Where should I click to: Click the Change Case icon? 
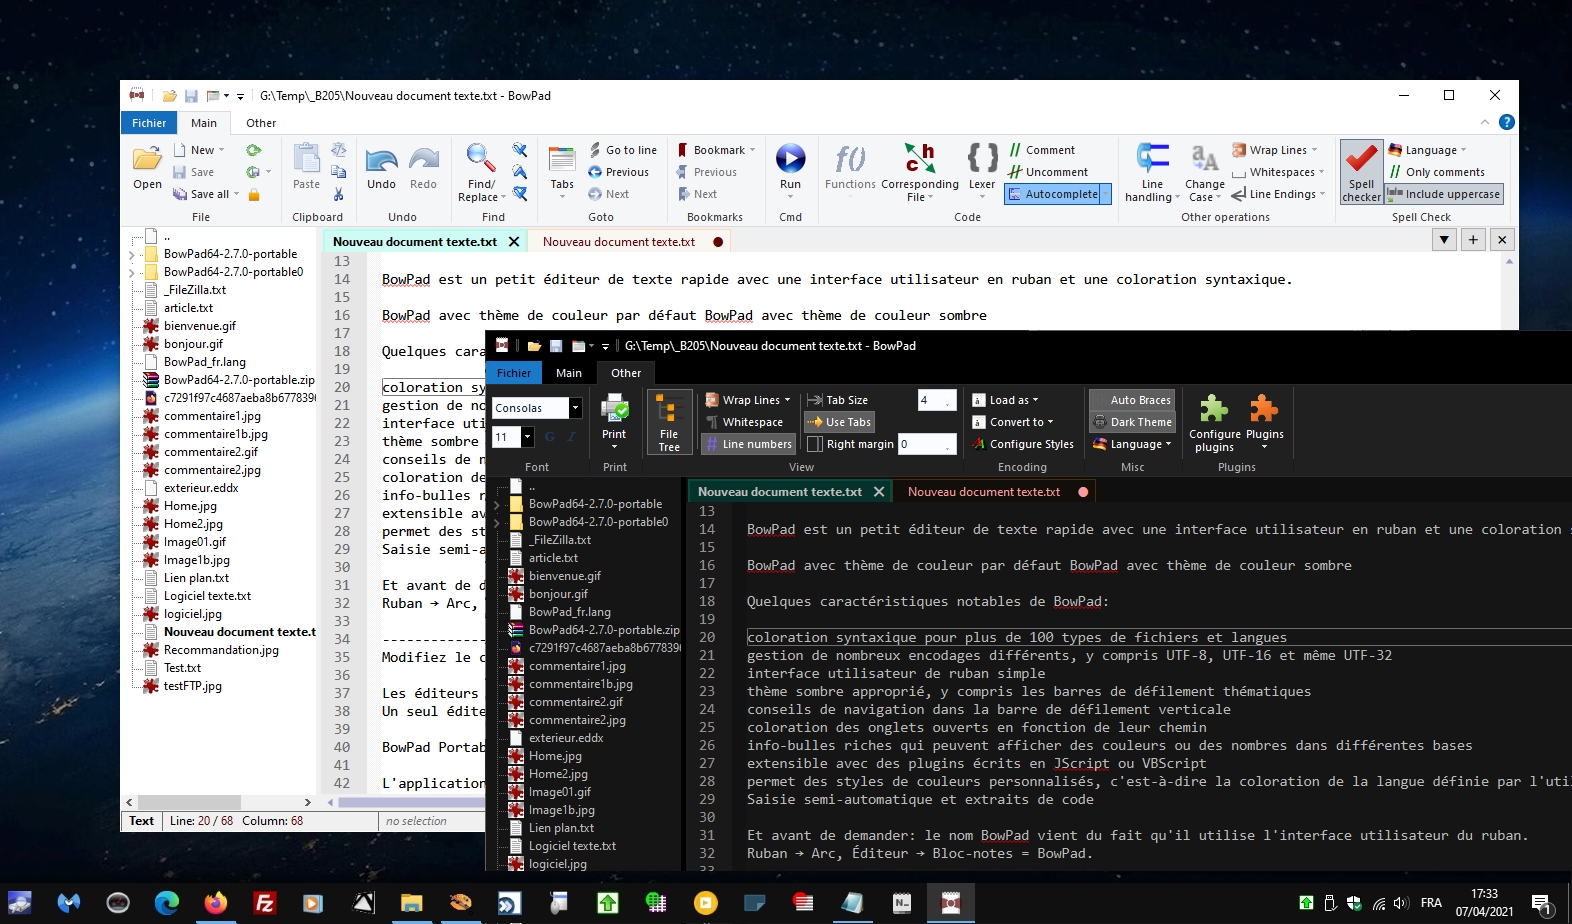pos(1204,158)
